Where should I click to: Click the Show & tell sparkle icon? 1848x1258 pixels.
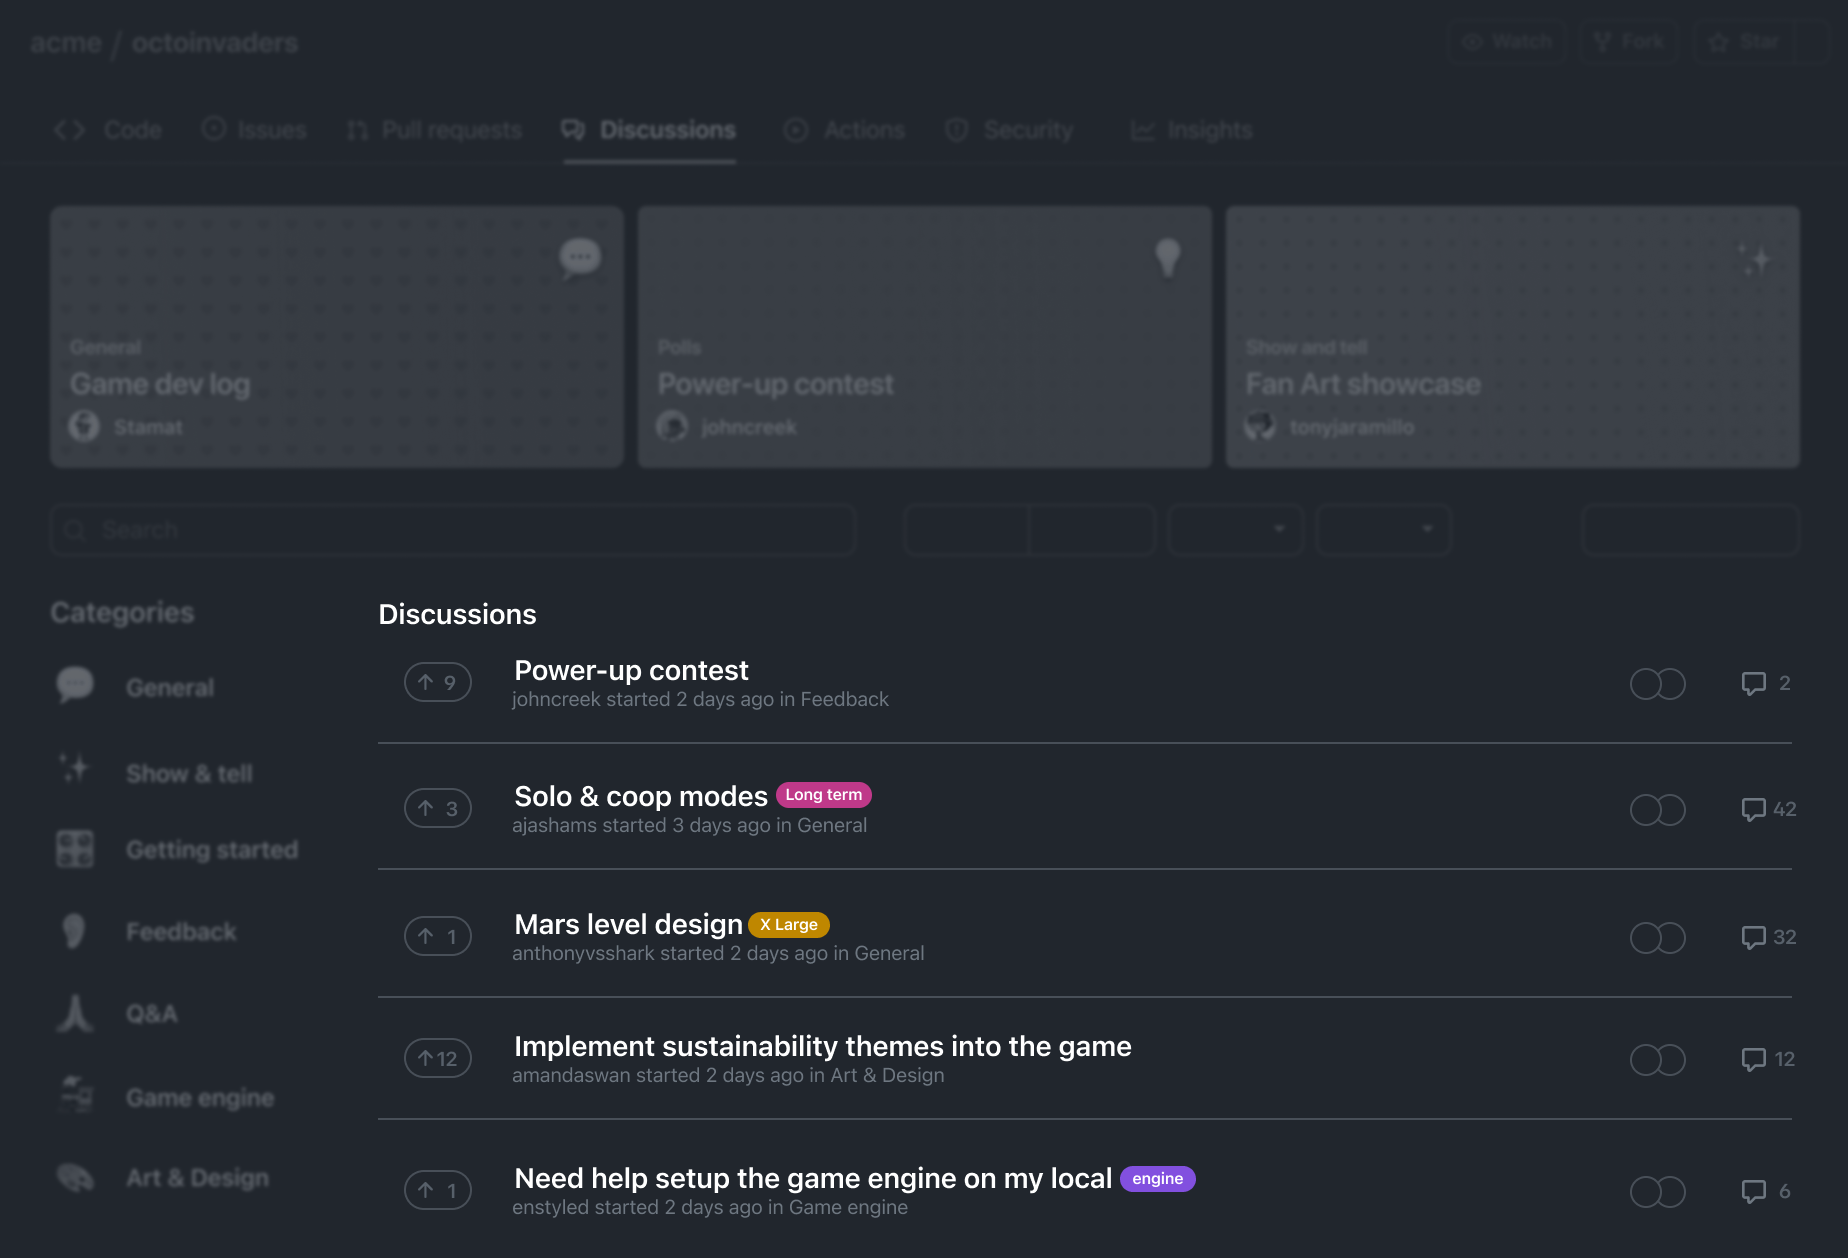pos(74,769)
